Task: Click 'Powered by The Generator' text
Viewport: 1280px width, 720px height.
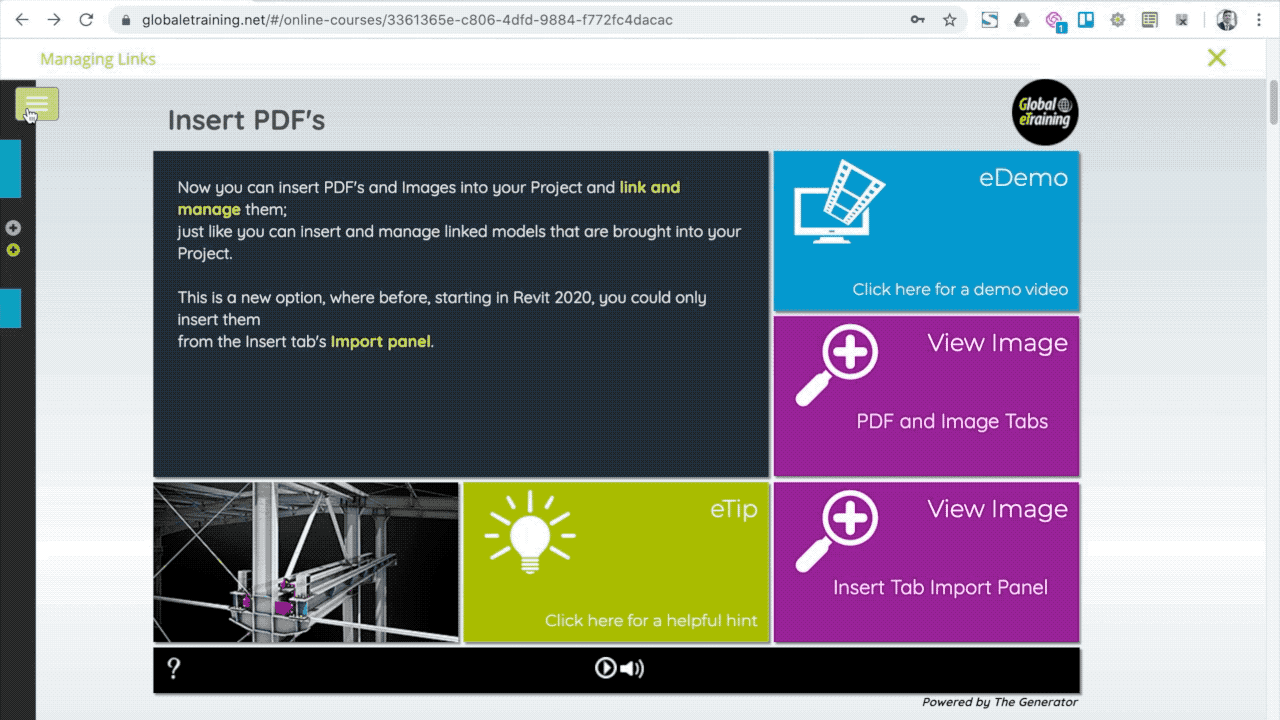Action: (x=1000, y=702)
